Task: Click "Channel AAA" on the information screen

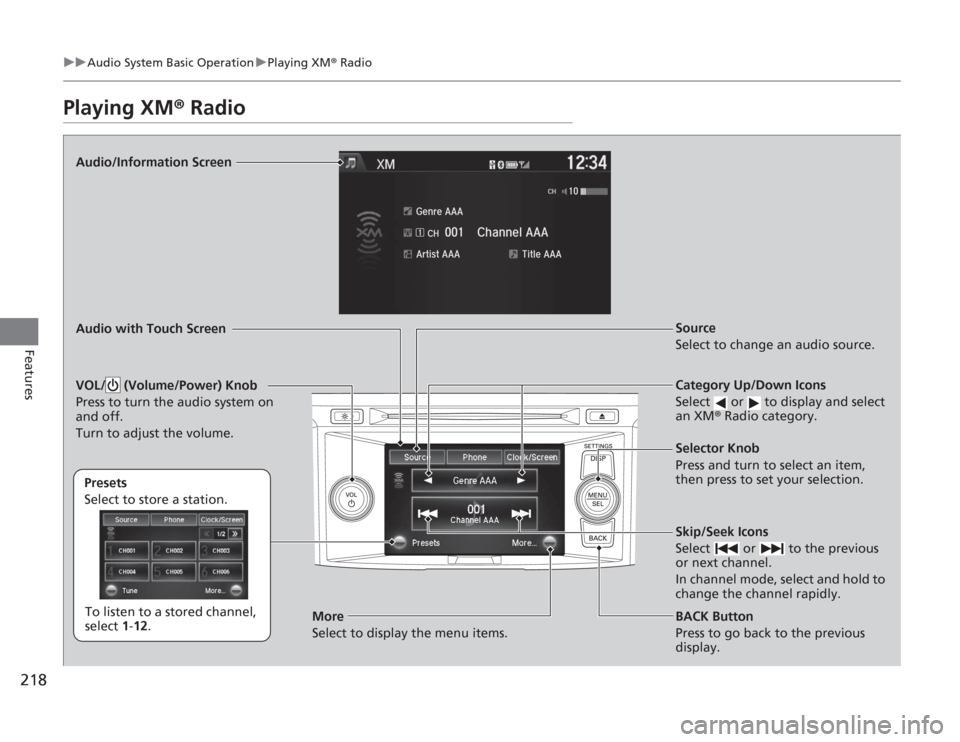Action: click(512, 233)
